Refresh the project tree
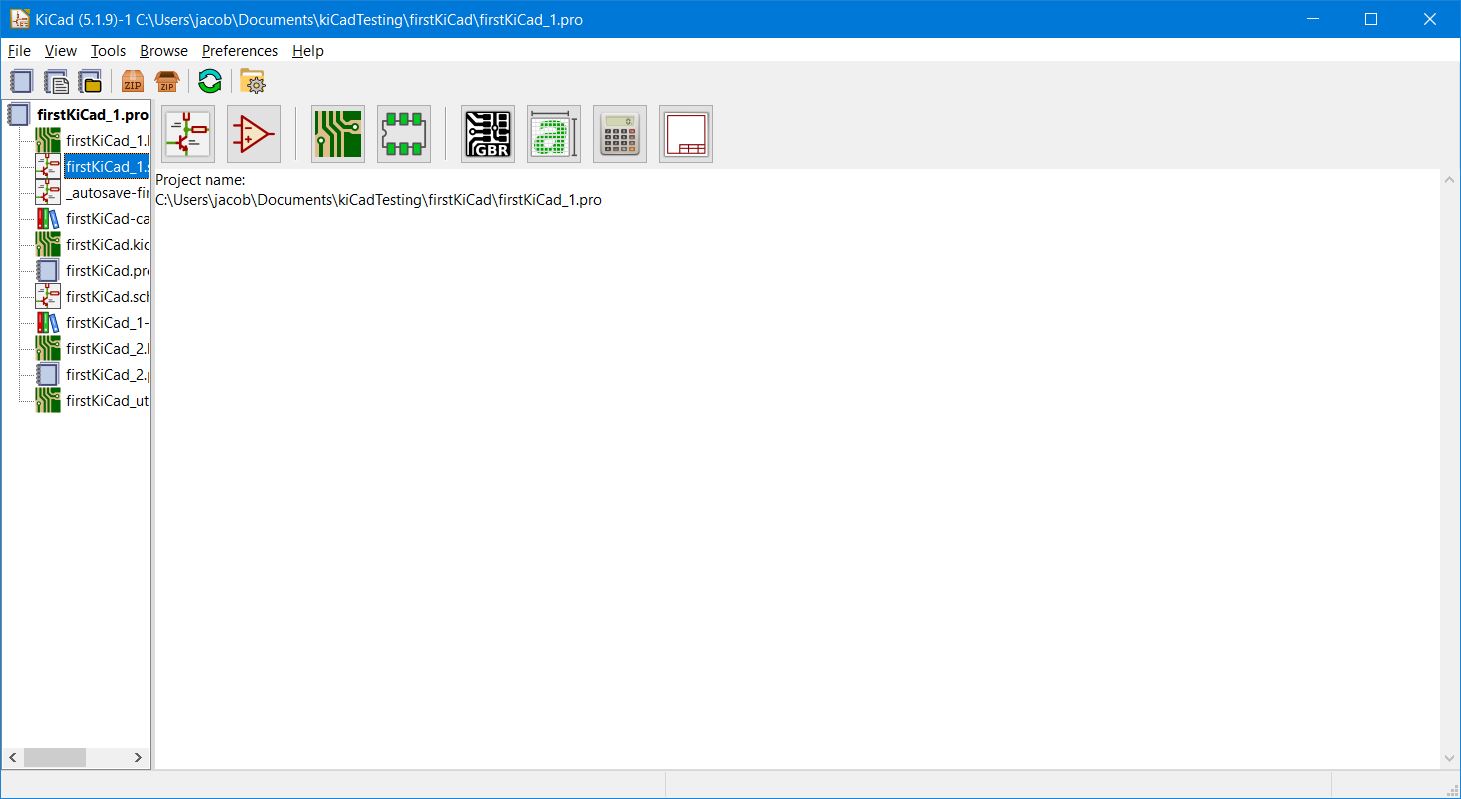The height and width of the screenshot is (799, 1461). (209, 82)
